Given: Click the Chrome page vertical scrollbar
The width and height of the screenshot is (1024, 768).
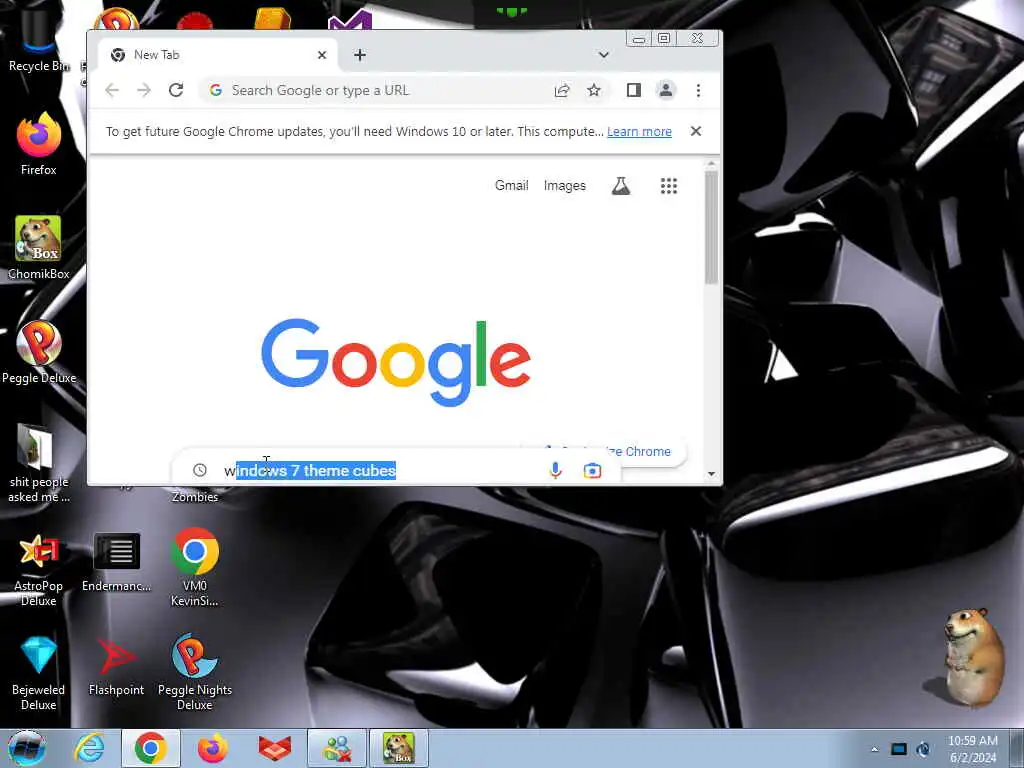Looking at the screenshot, I should [711, 227].
